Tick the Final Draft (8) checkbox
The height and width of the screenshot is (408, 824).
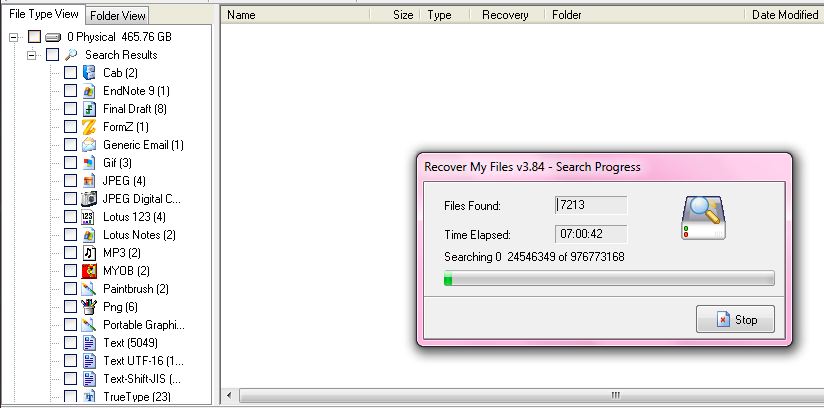click(x=70, y=109)
